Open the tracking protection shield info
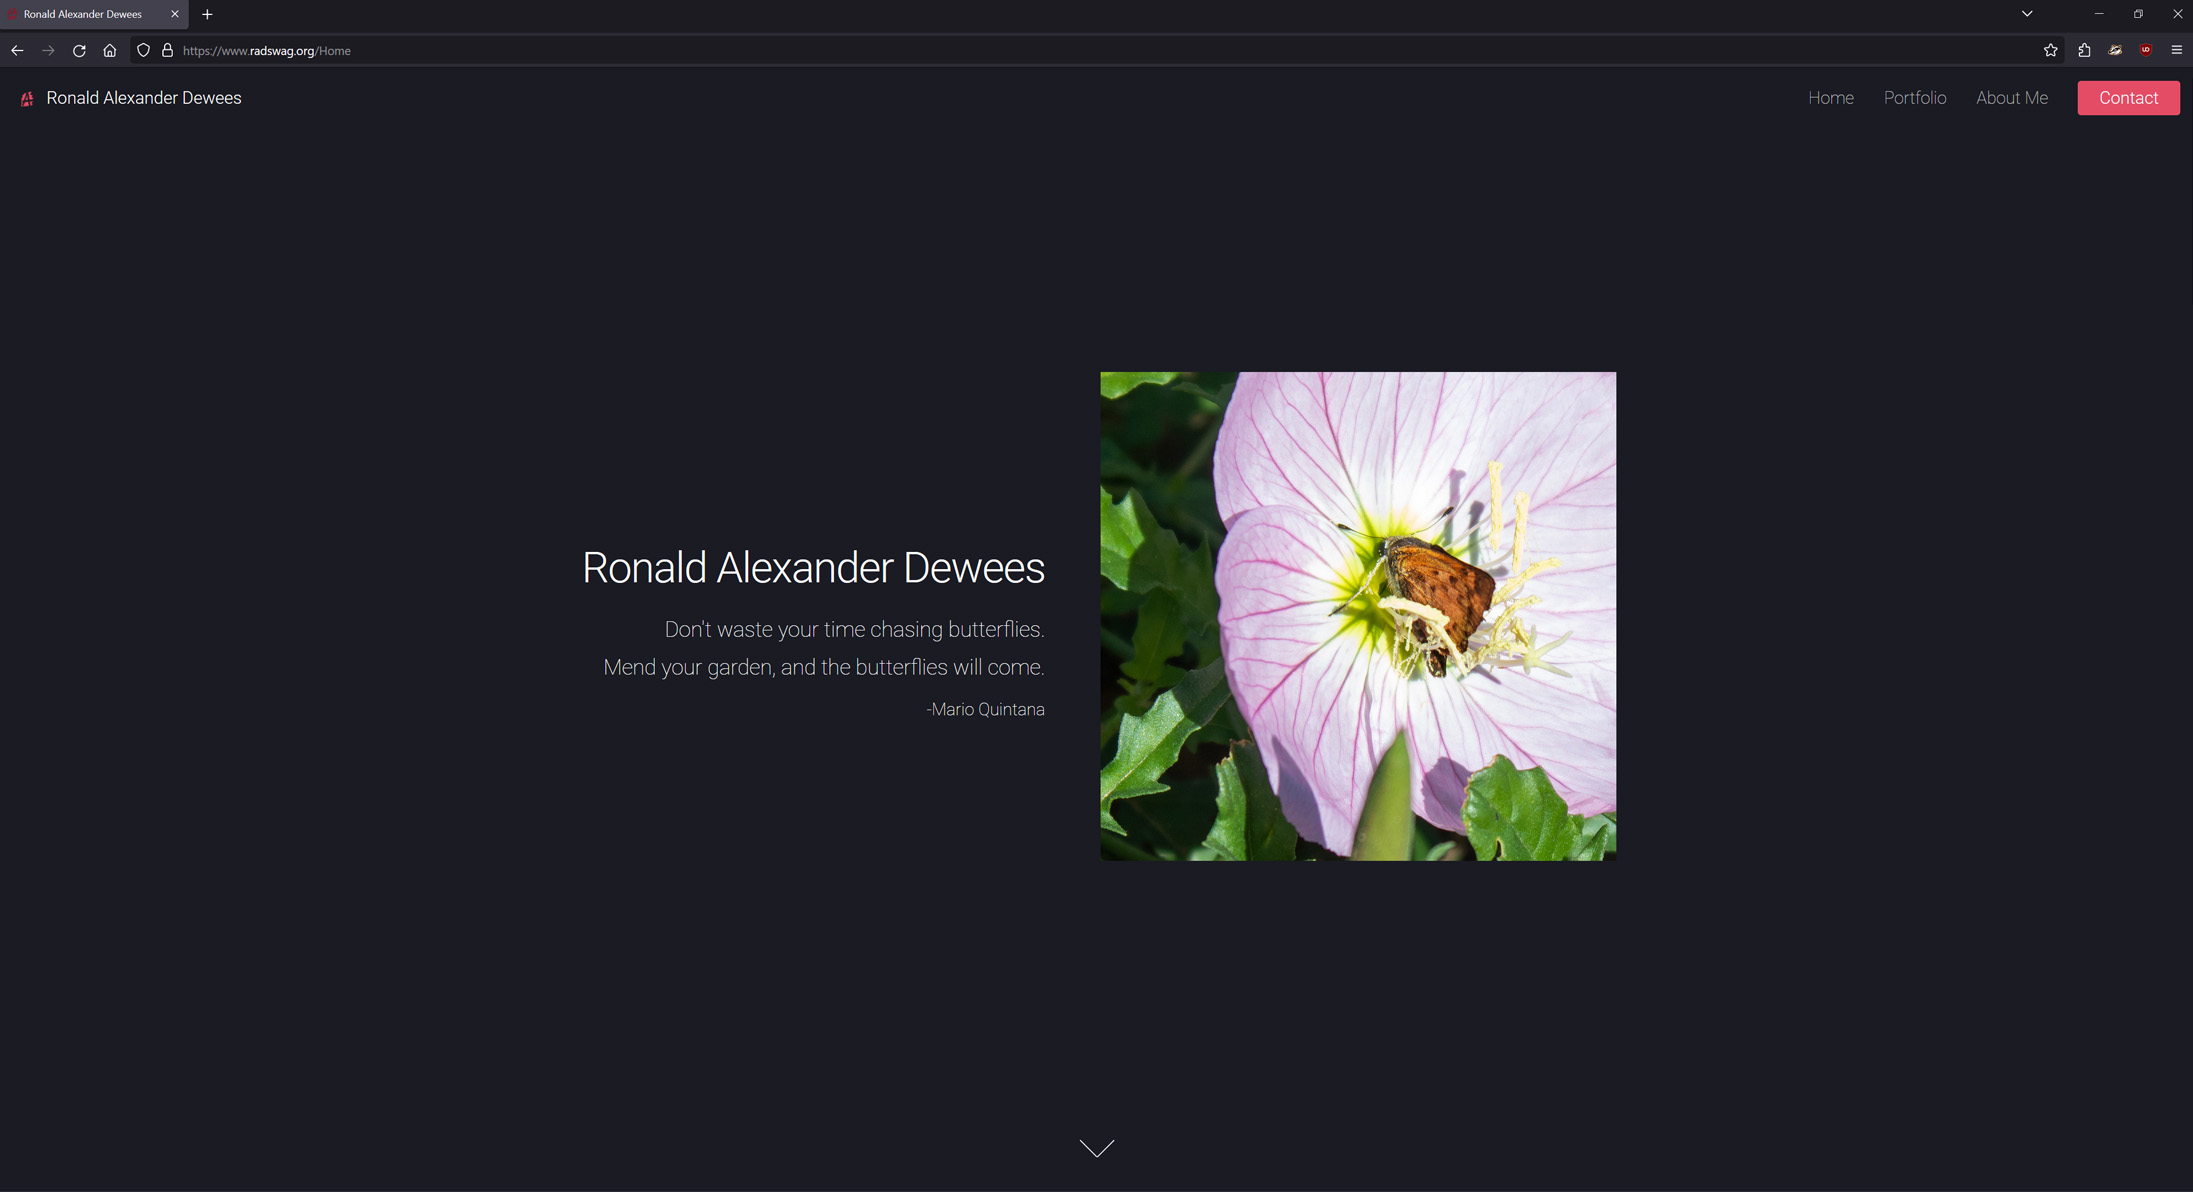 [x=143, y=51]
